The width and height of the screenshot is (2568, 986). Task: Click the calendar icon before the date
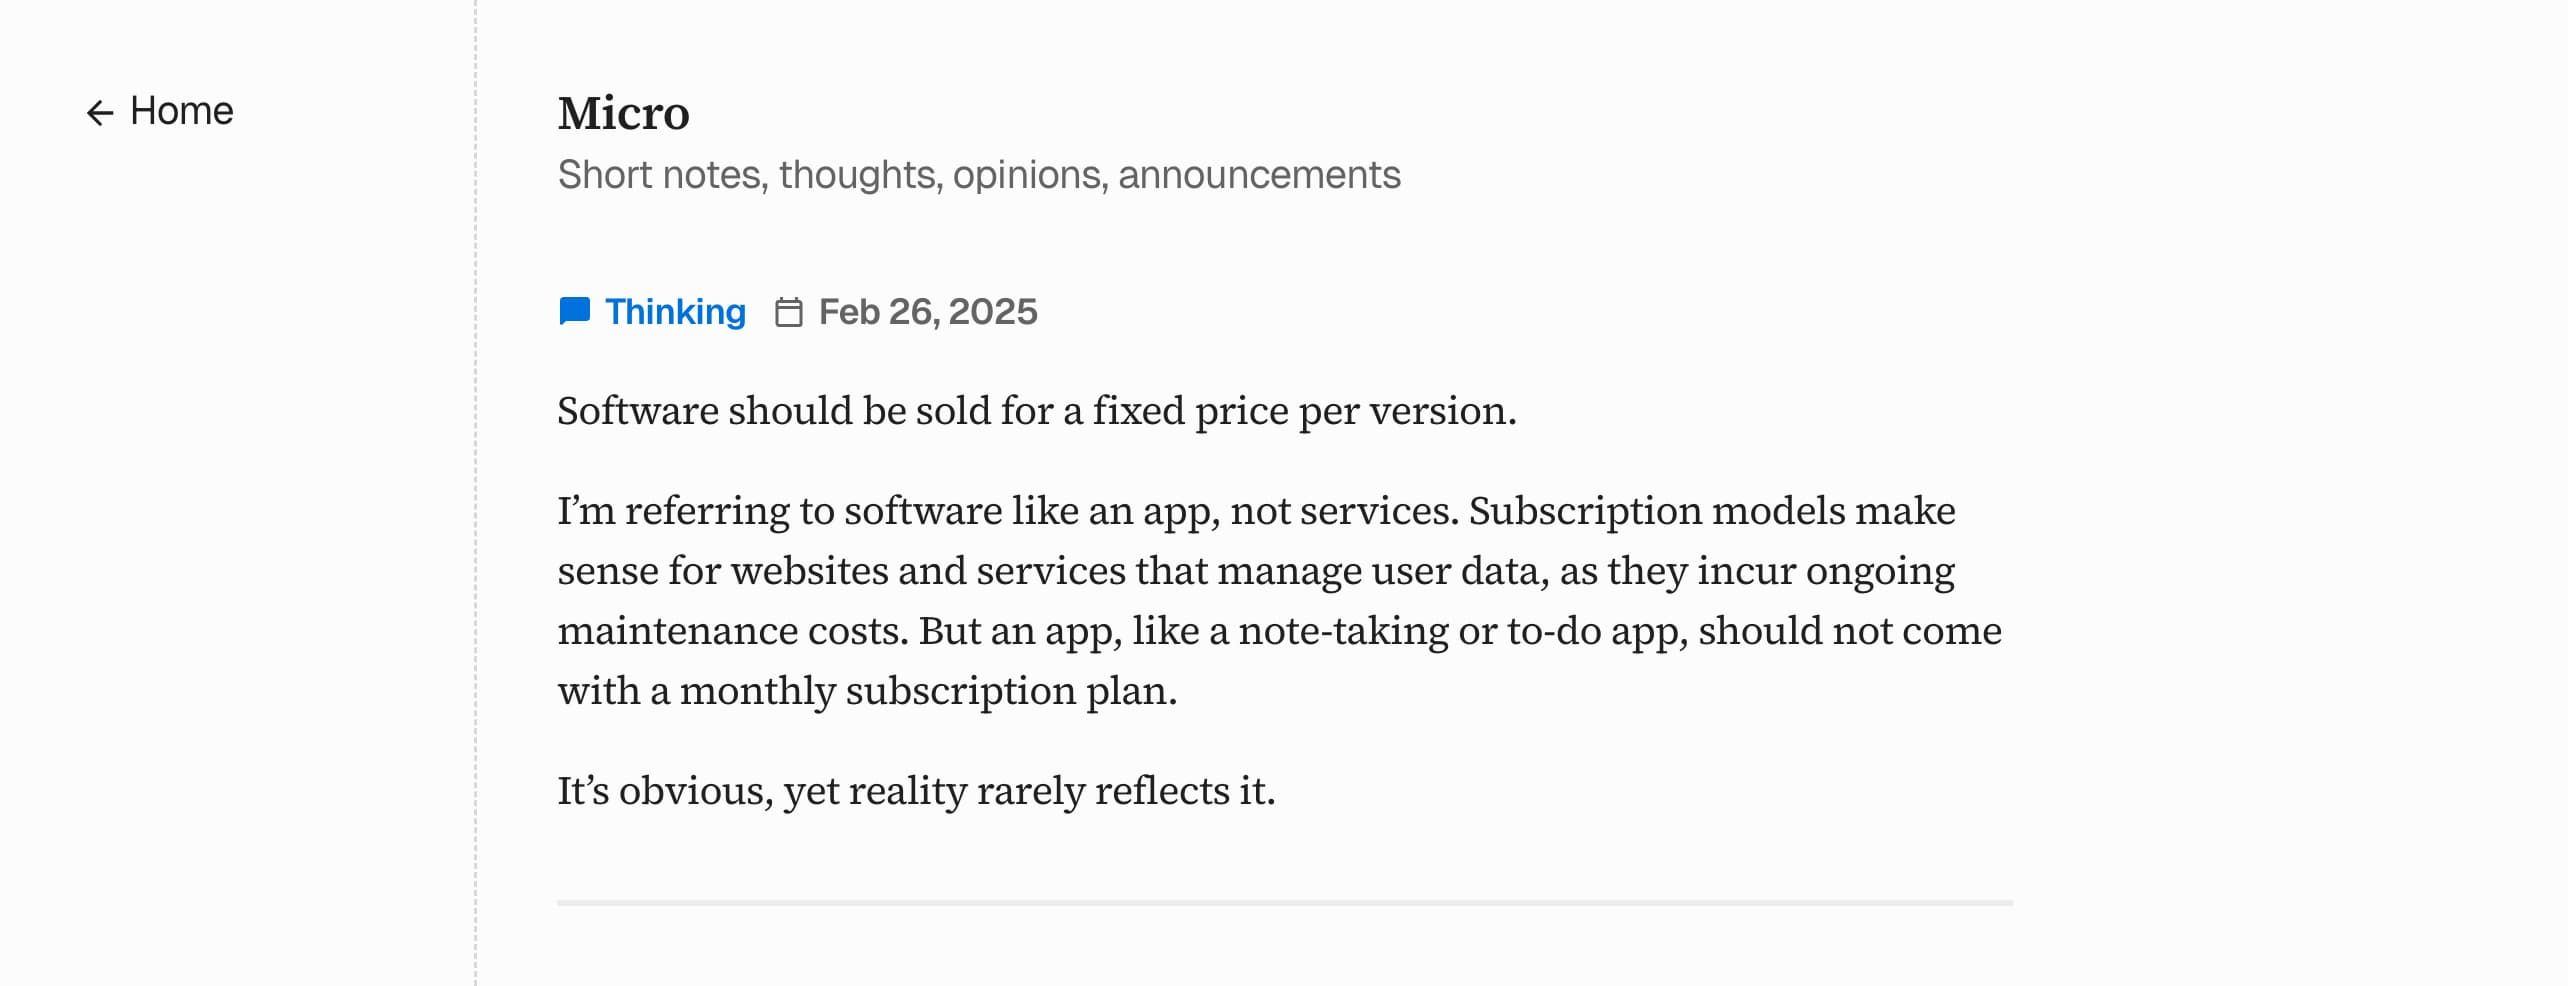(789, 313)
